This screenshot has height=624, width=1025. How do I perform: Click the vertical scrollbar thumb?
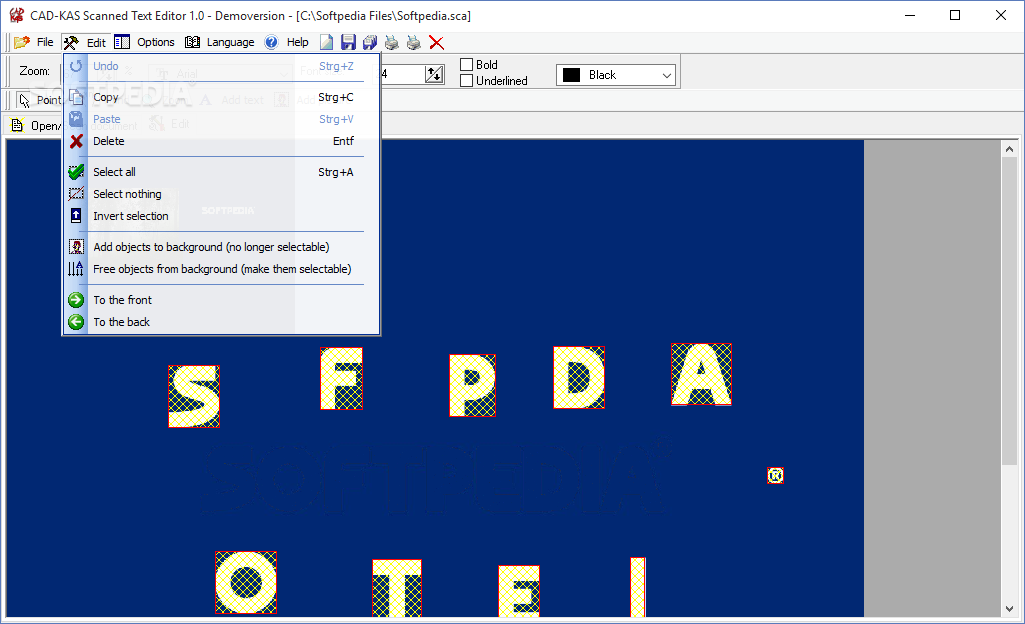tap(1009, 311)
